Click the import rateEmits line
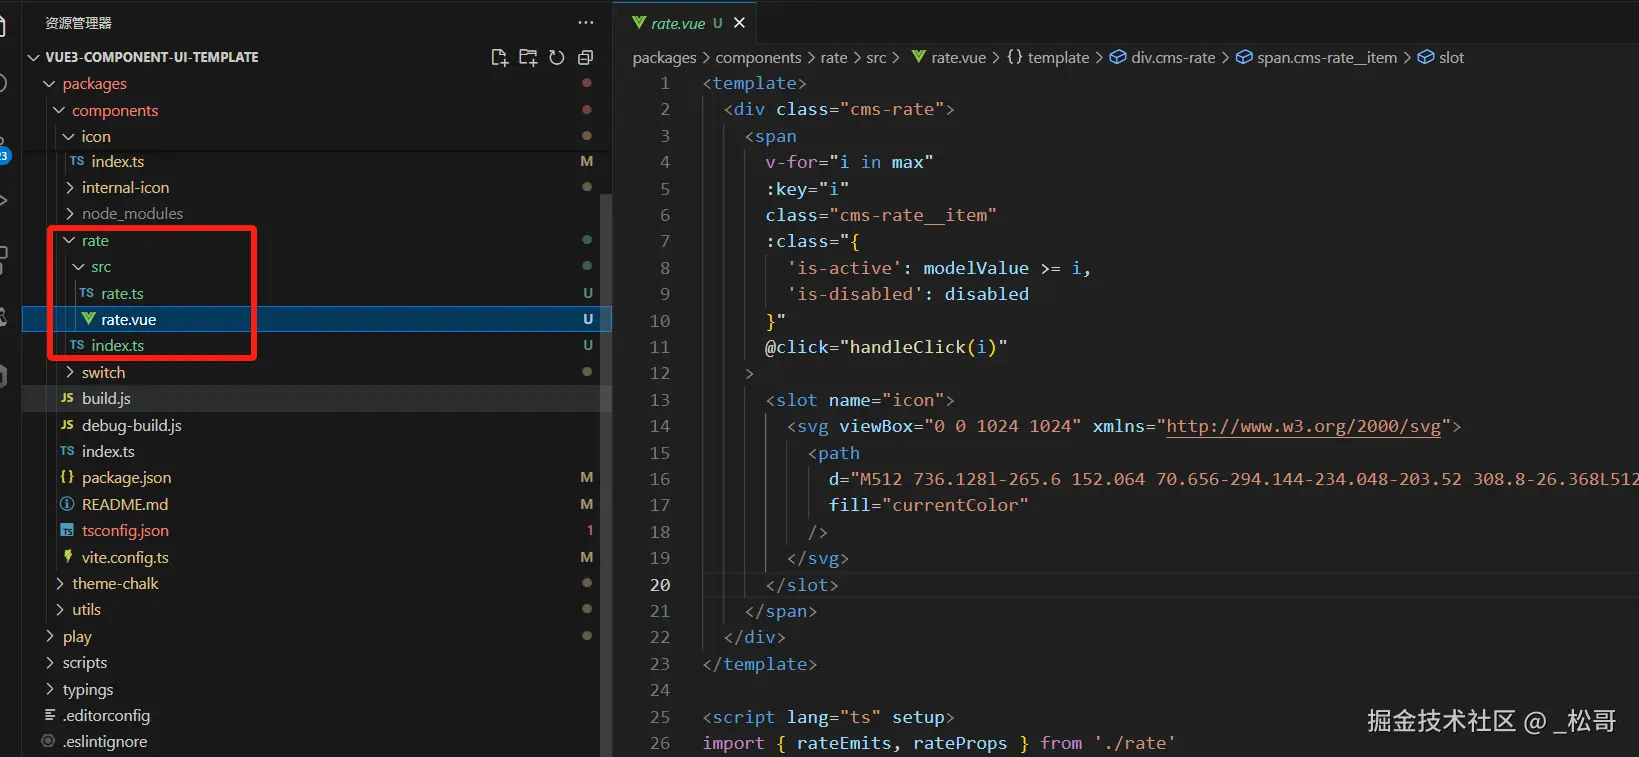This screenshot has width=1639, height=757. pos(939,743)
